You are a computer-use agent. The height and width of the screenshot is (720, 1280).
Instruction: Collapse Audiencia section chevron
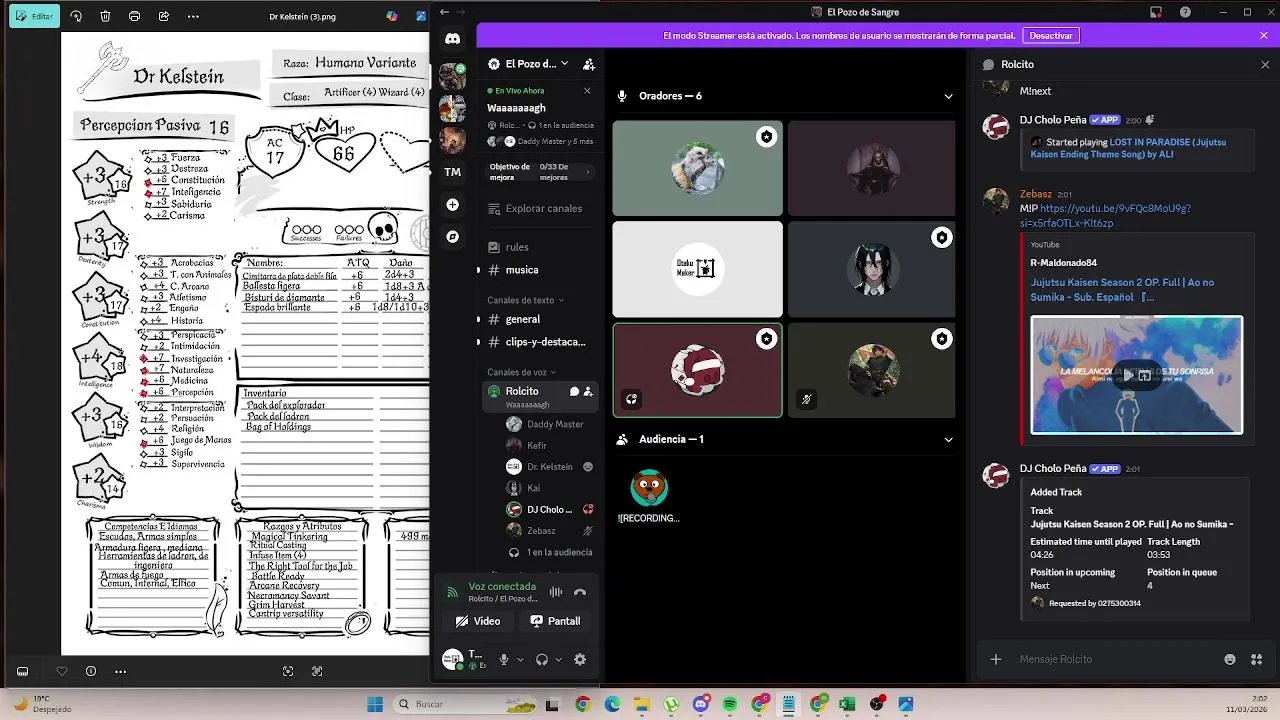(x=948, y=439)
